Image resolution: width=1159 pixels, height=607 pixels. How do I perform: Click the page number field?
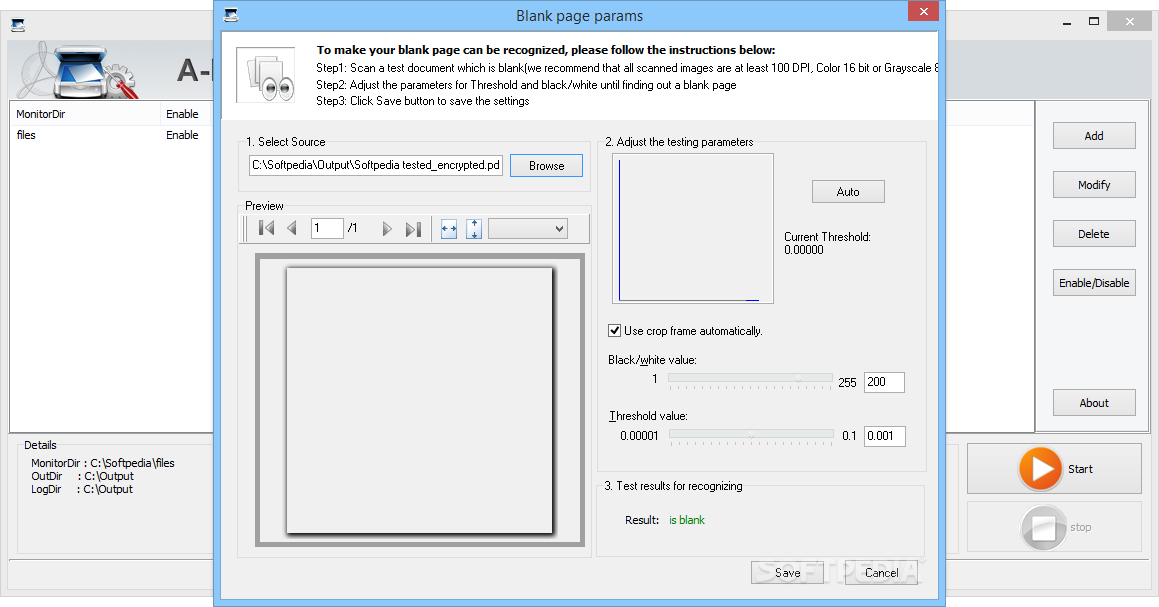(327, 228)
